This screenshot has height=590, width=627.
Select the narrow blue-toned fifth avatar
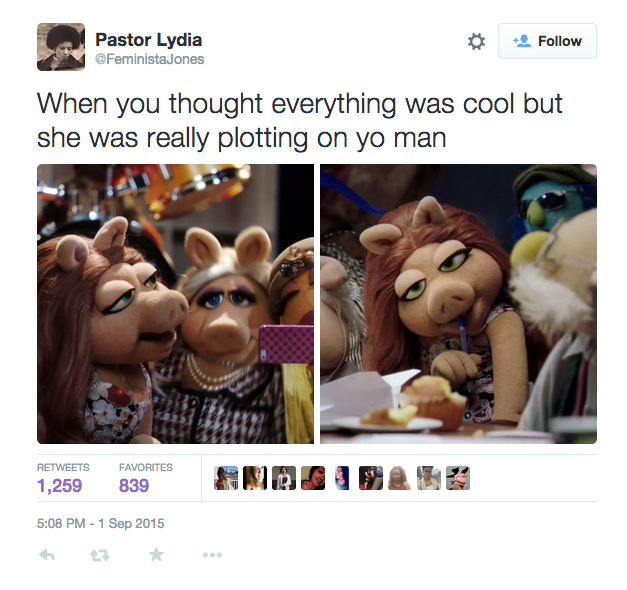(342, 478)
